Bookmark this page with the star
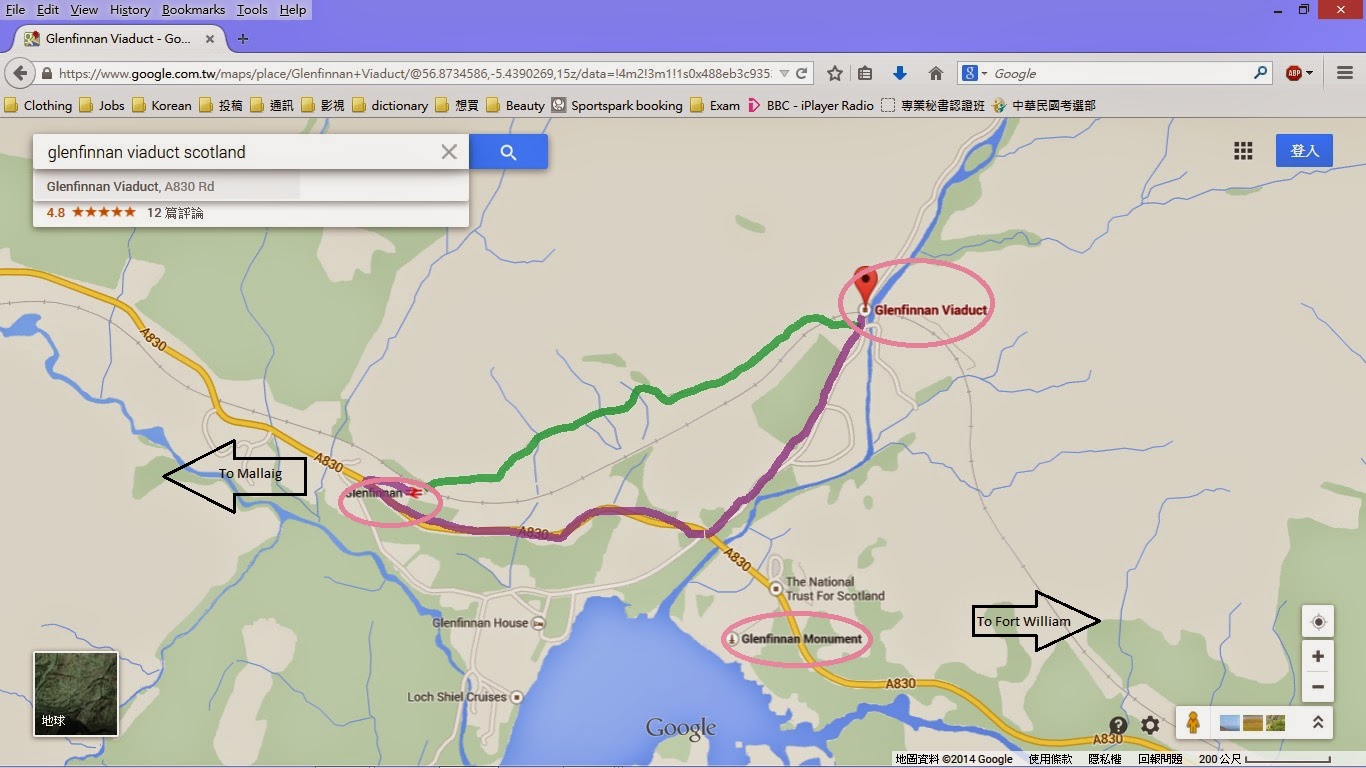 tap(835, 74)
